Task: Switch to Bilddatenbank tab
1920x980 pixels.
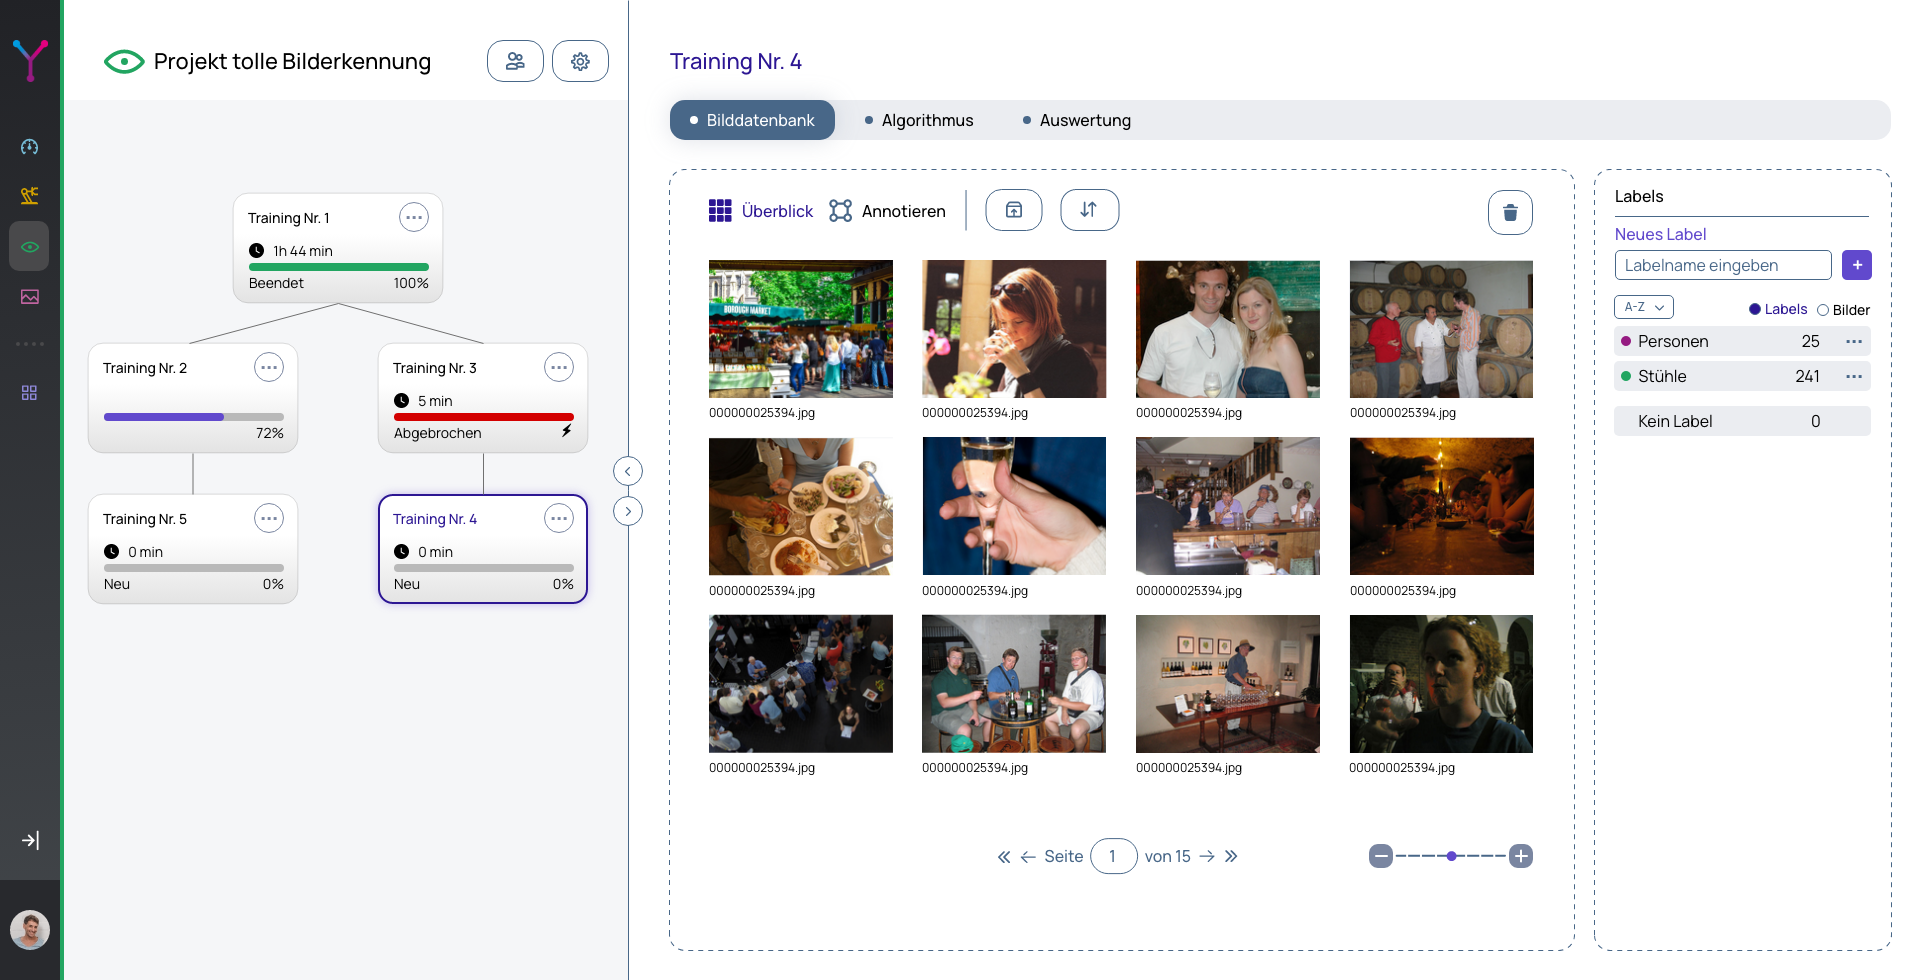Action: (752, 120)
